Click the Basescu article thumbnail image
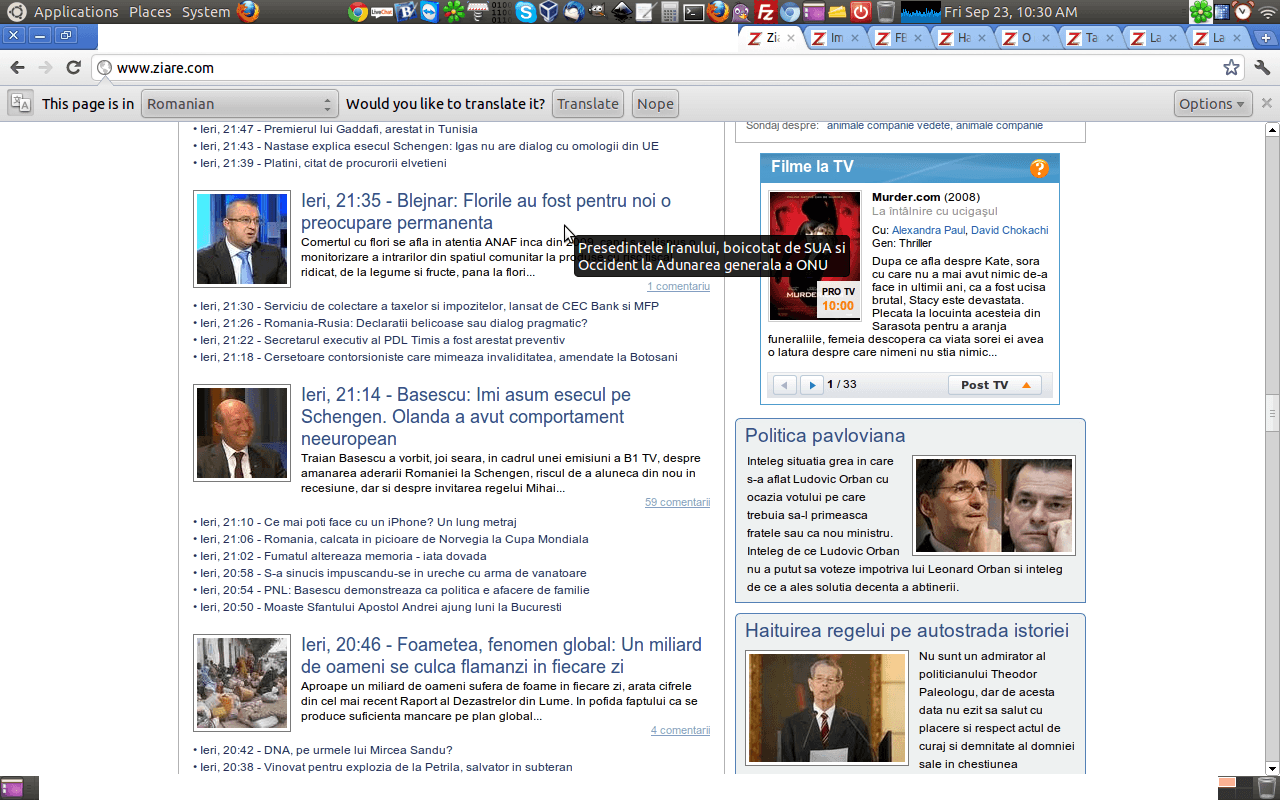The height and width of the screenshot is (800, 1280). (x=242, y=433)
